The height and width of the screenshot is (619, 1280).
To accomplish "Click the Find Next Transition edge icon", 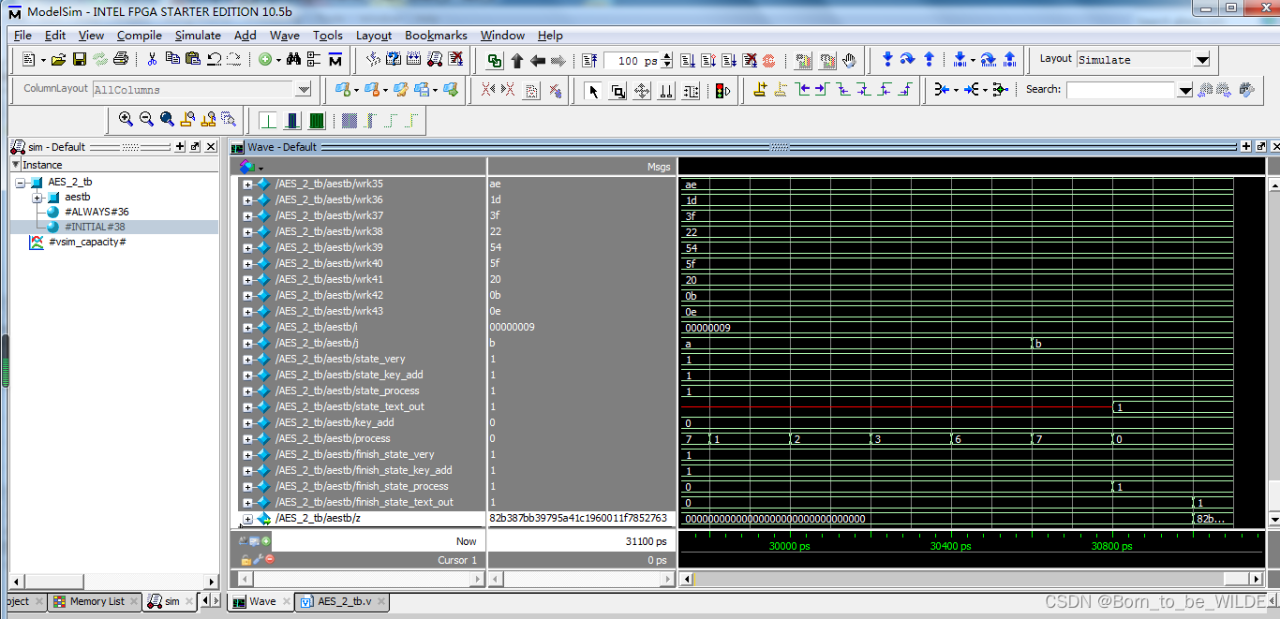I will click(x=821, y=90).
